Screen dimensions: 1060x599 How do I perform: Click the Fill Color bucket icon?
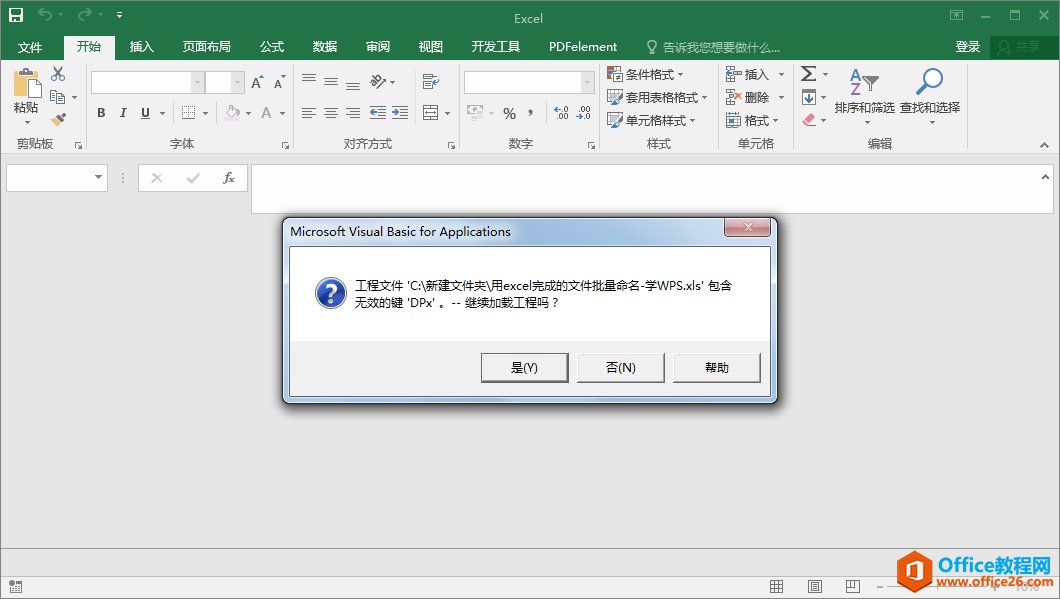tap(233, 112)
